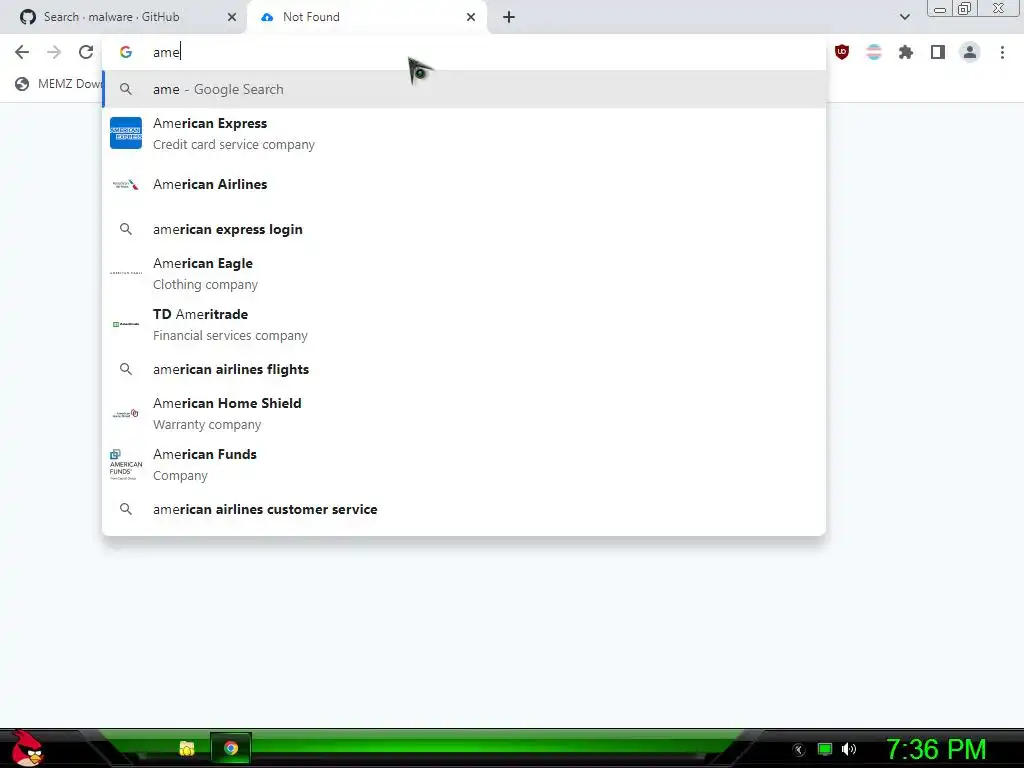Viewport: 1024px width, 768px height.
Task: Open the Angry Birds start button
Action: pyautogui.click(x=27, y=748)
